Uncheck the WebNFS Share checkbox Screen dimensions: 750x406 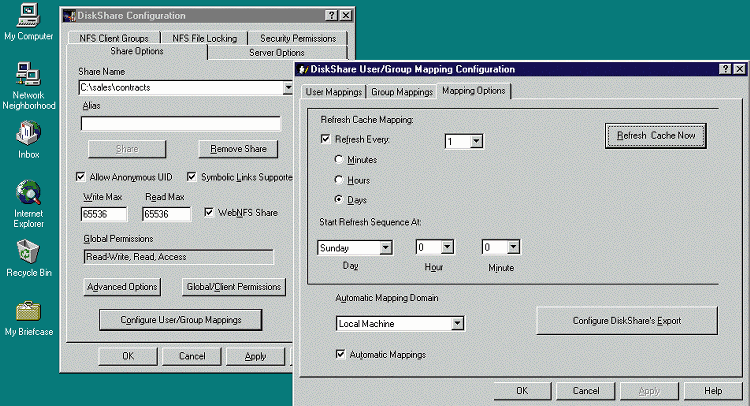pyautogui.click(x=209, y=212)
